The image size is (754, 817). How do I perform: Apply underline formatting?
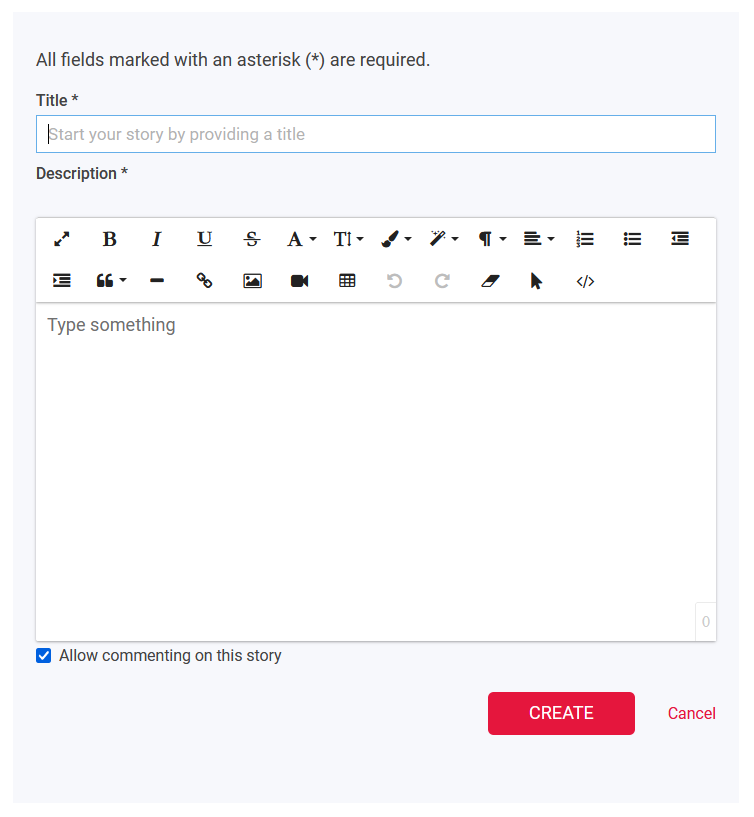204,239
